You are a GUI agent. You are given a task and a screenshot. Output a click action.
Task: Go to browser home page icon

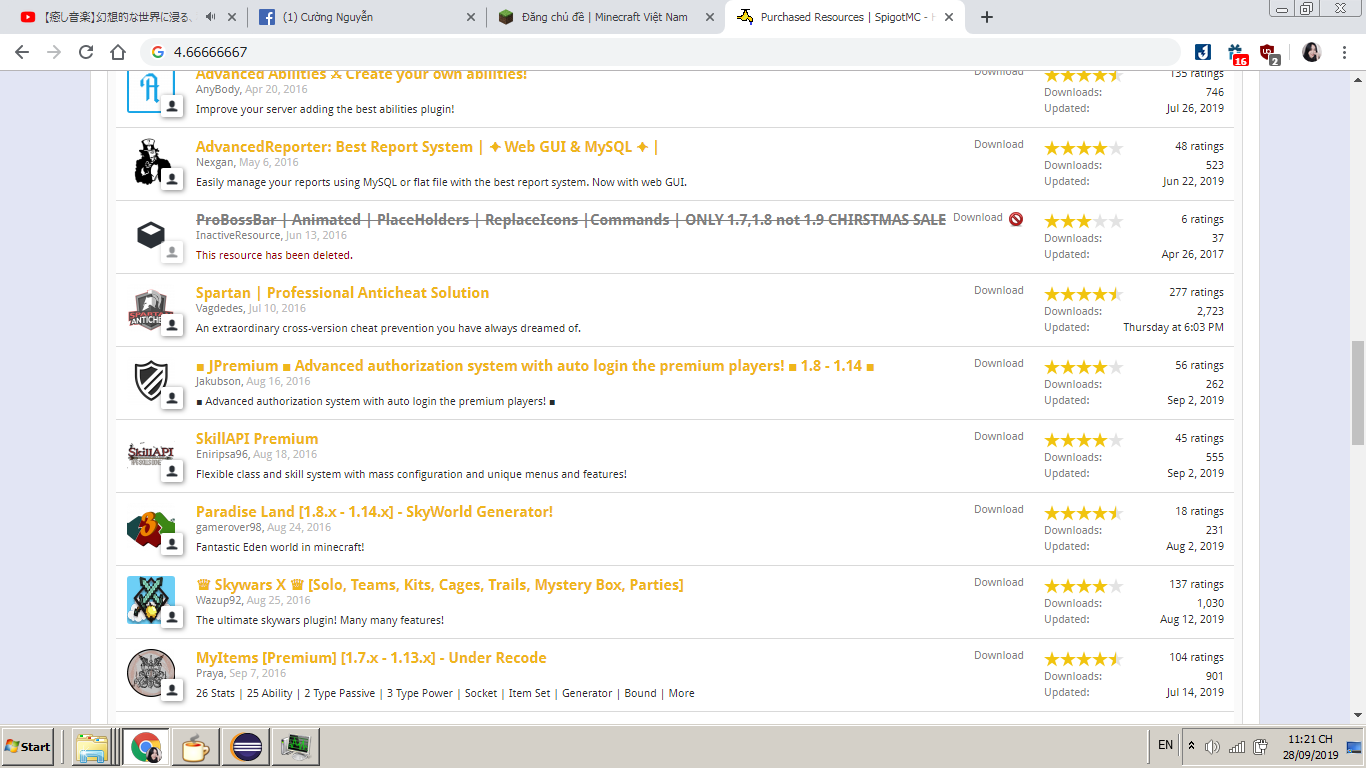click(118, 52)
